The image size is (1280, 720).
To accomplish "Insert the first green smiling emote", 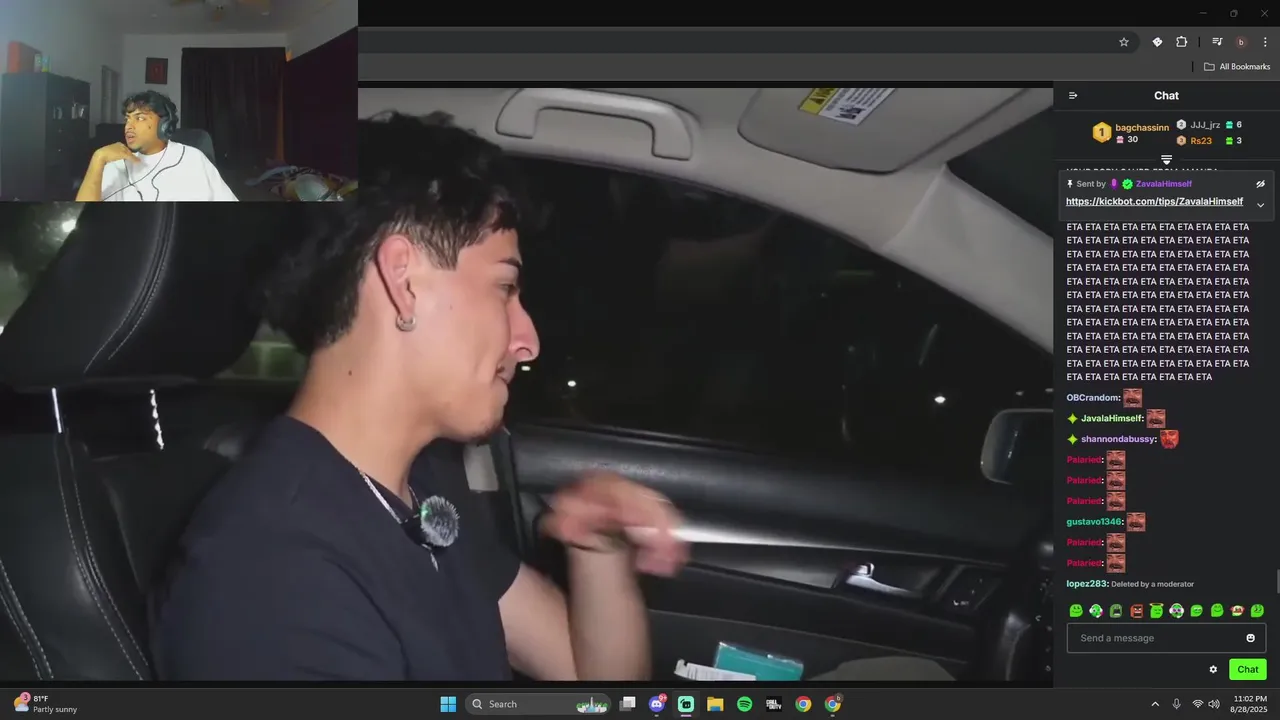I will [x=1076, y=610].
